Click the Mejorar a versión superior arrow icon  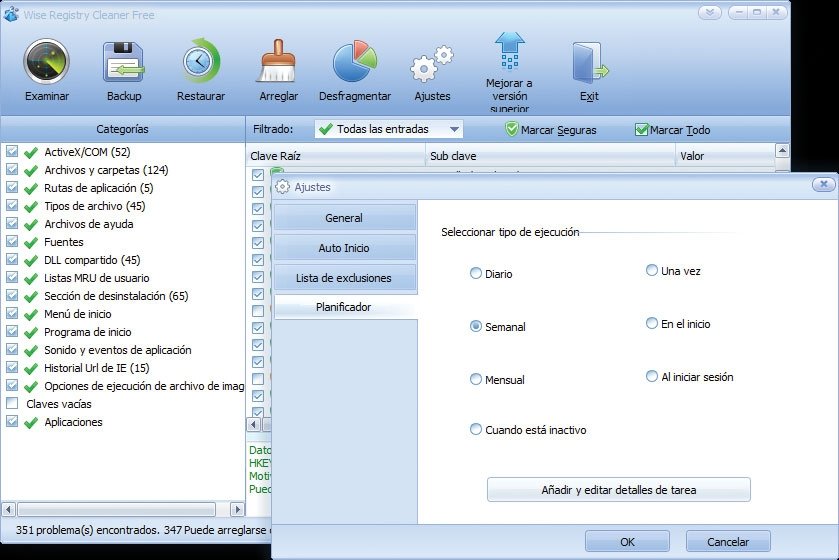(x=509, y=51)
